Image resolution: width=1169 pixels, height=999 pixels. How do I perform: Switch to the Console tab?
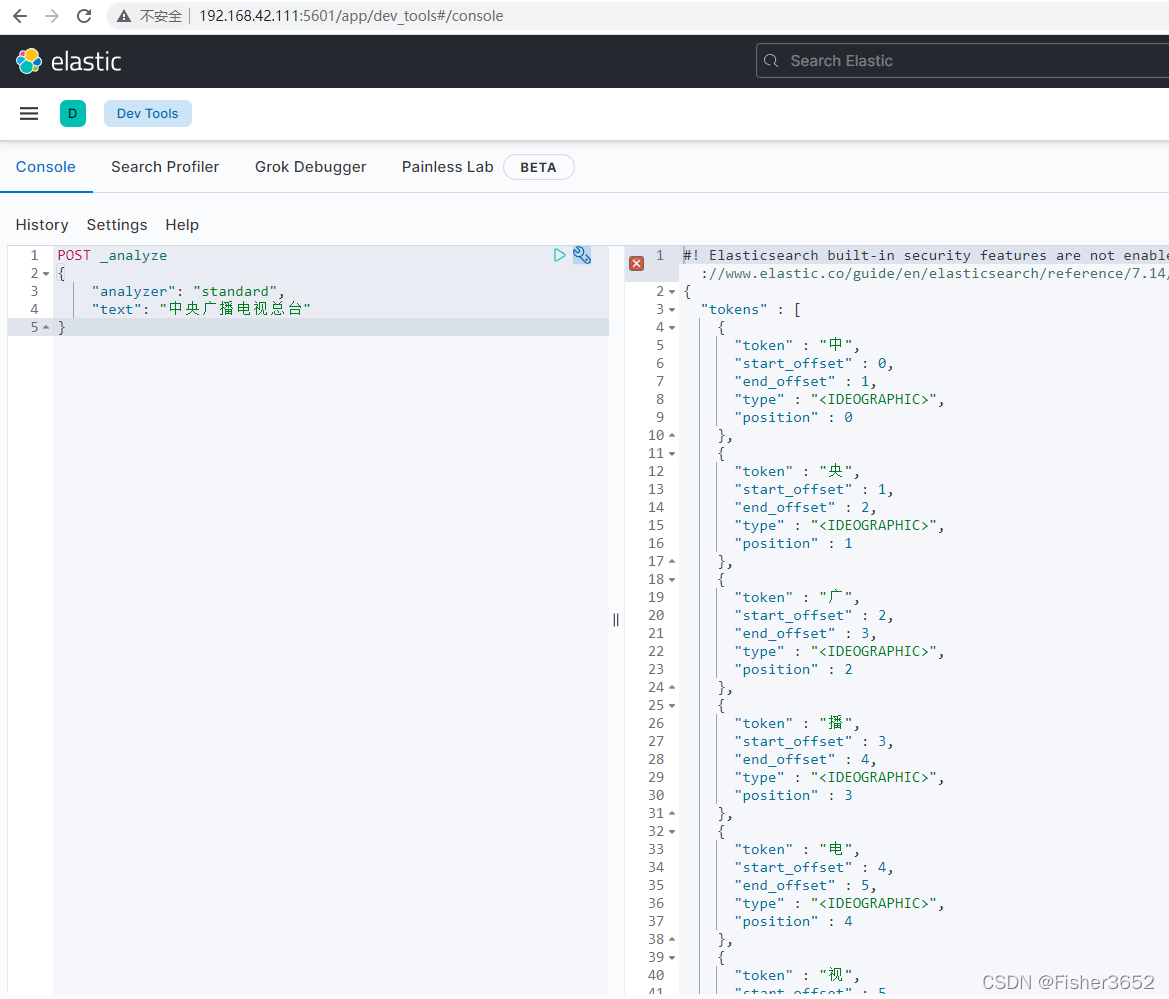coord(45,167)
